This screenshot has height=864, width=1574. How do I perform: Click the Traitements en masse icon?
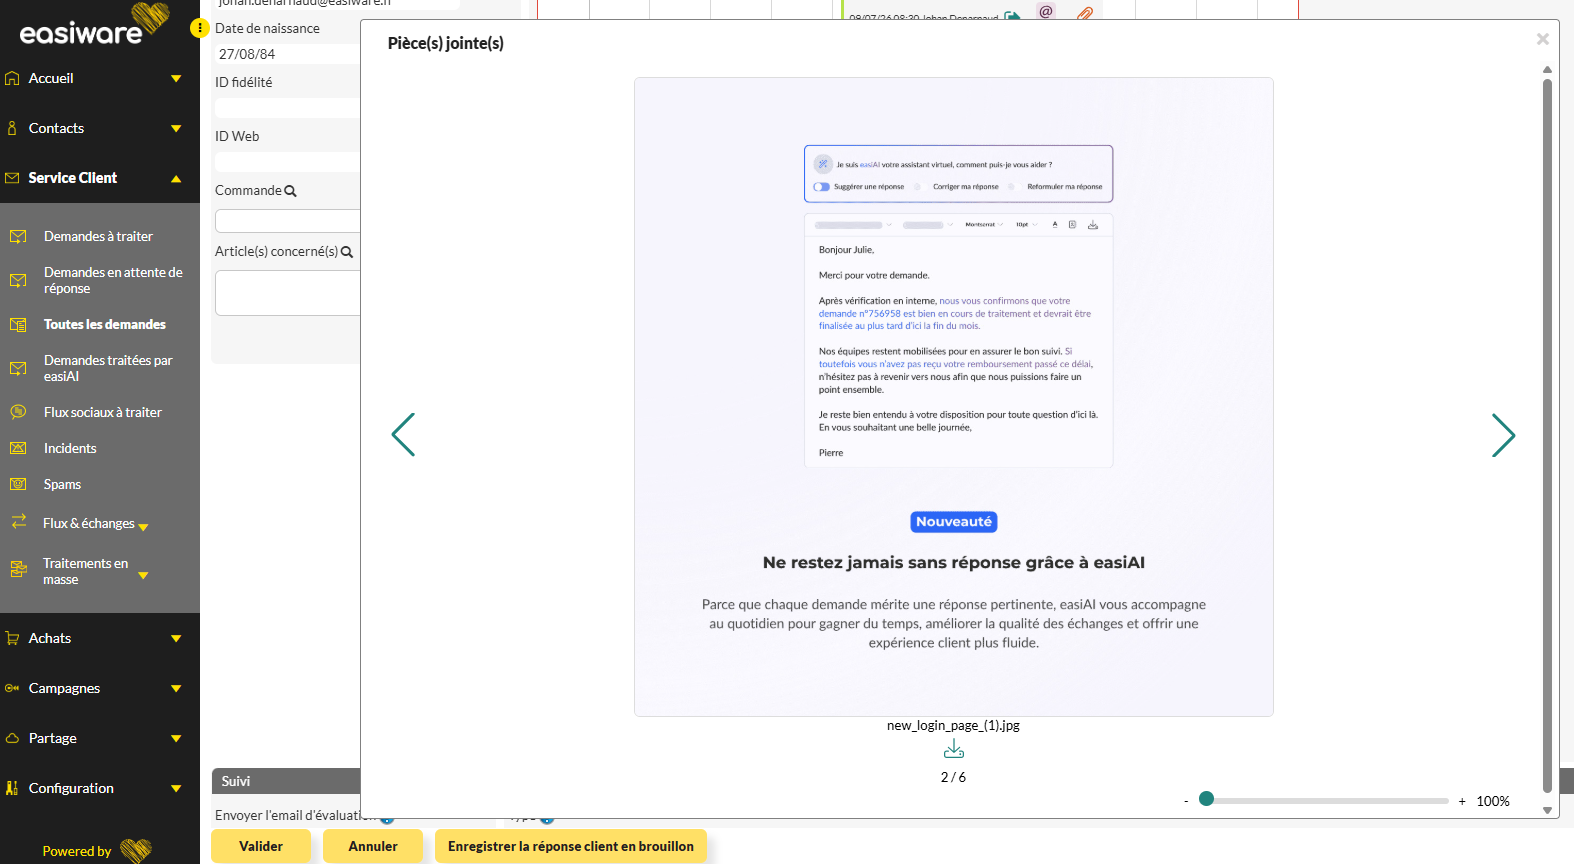pyautogui.click(x=18, y=569)
